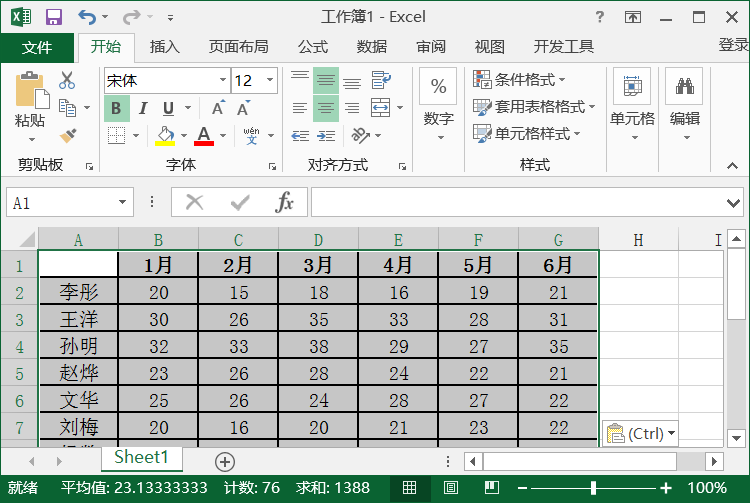
Task: Open the 数字 number format group
Action: pyautogui.click(x=439, y=106)
